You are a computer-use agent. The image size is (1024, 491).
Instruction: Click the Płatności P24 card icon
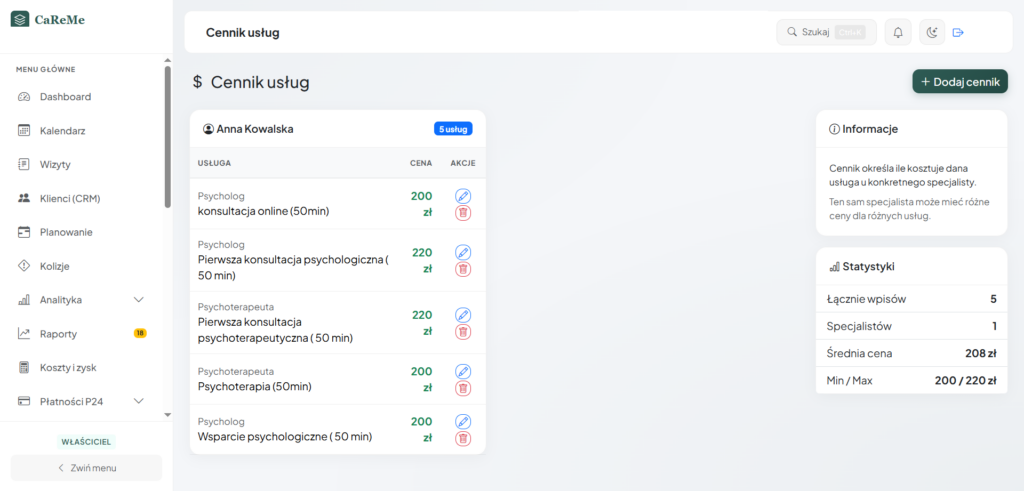(x=24, y=401)
